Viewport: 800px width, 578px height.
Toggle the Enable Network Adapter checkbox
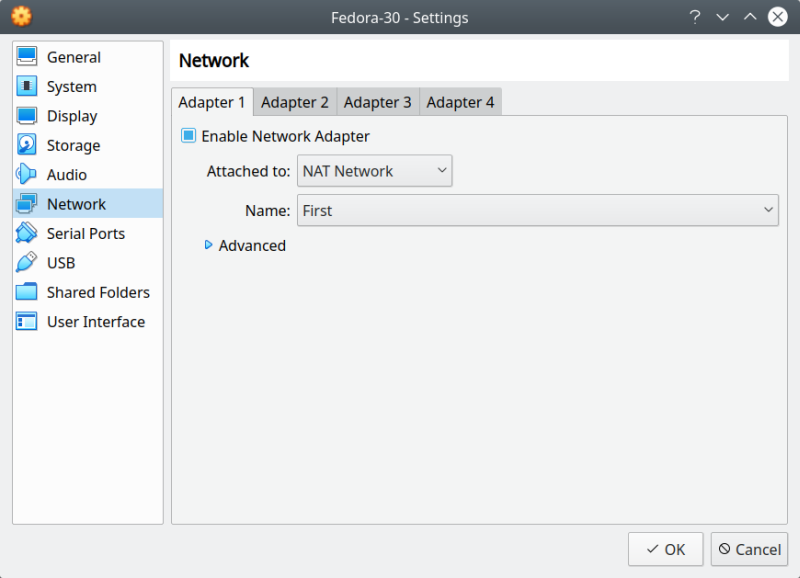pos(188,136)
